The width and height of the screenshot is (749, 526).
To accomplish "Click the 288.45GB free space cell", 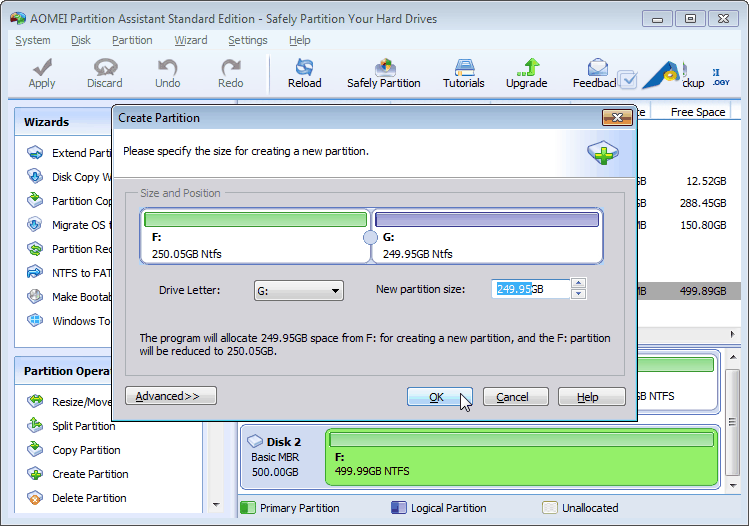I will click(x=703, y=203).
